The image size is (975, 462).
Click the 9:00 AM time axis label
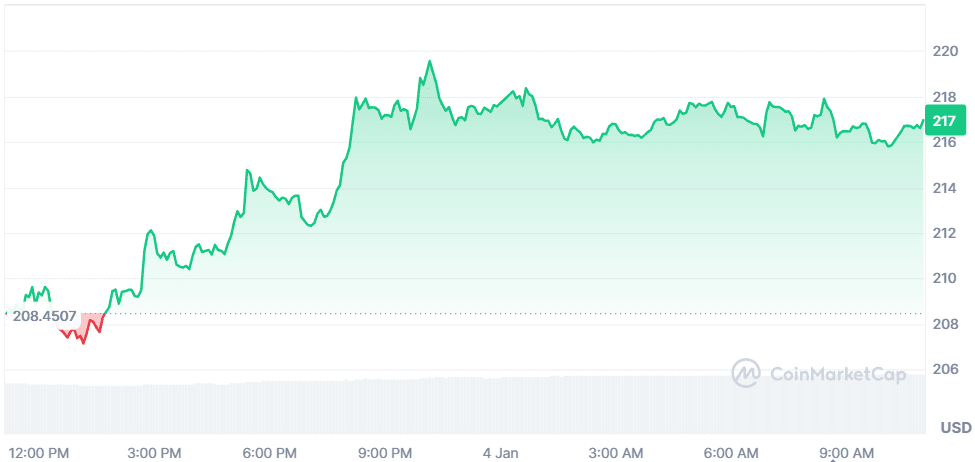point(846,452)
